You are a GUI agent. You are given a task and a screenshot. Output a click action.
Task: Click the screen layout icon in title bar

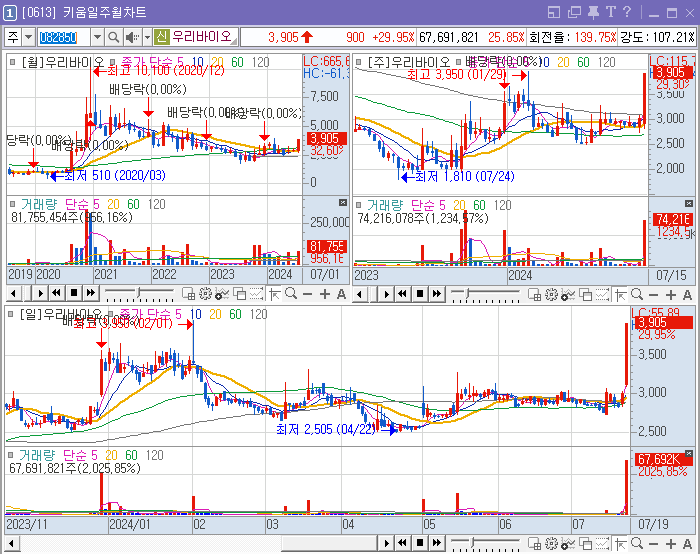(554, 12)
